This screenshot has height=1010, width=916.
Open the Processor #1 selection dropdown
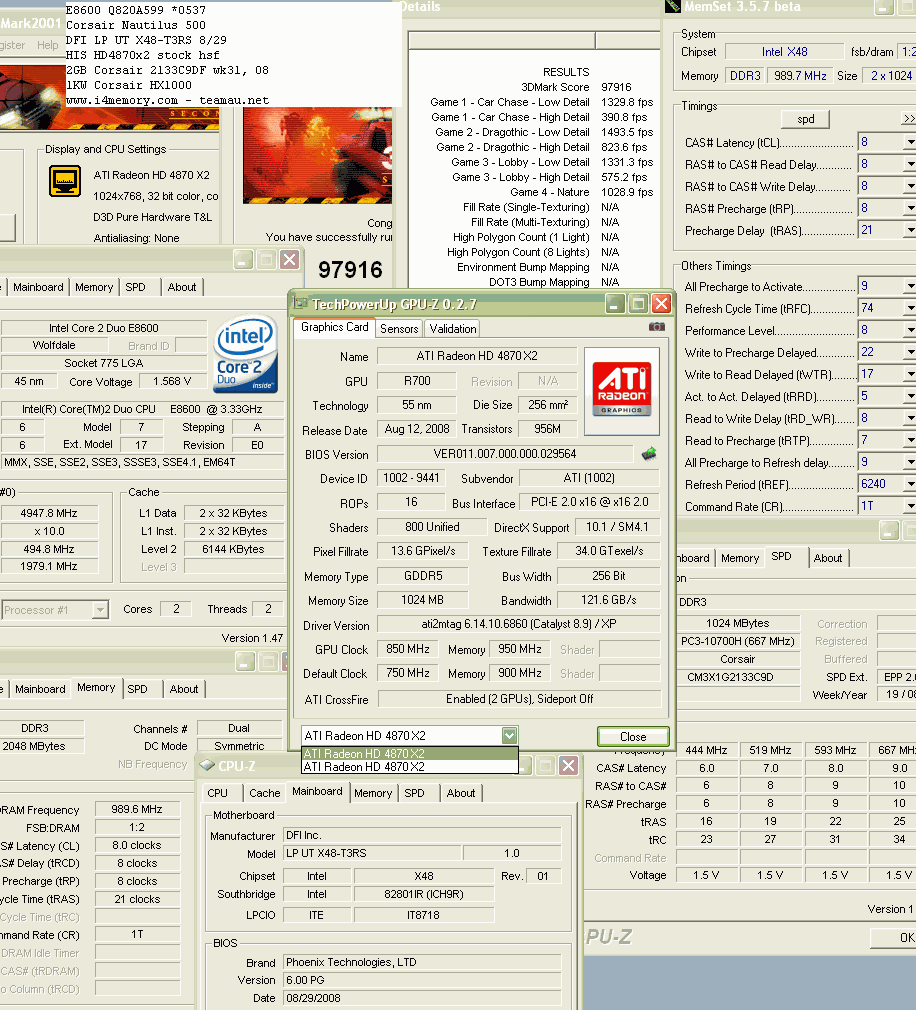(x=100, y=609)
